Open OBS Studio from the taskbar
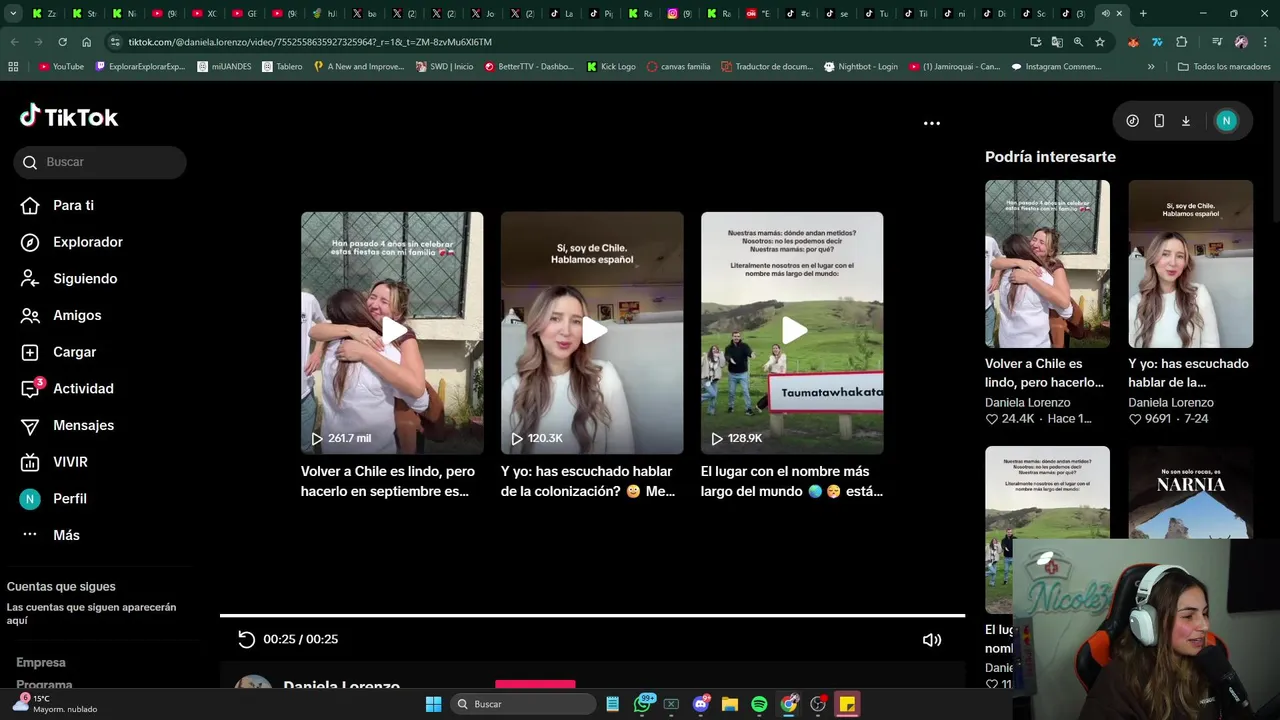 click(818, 704)
